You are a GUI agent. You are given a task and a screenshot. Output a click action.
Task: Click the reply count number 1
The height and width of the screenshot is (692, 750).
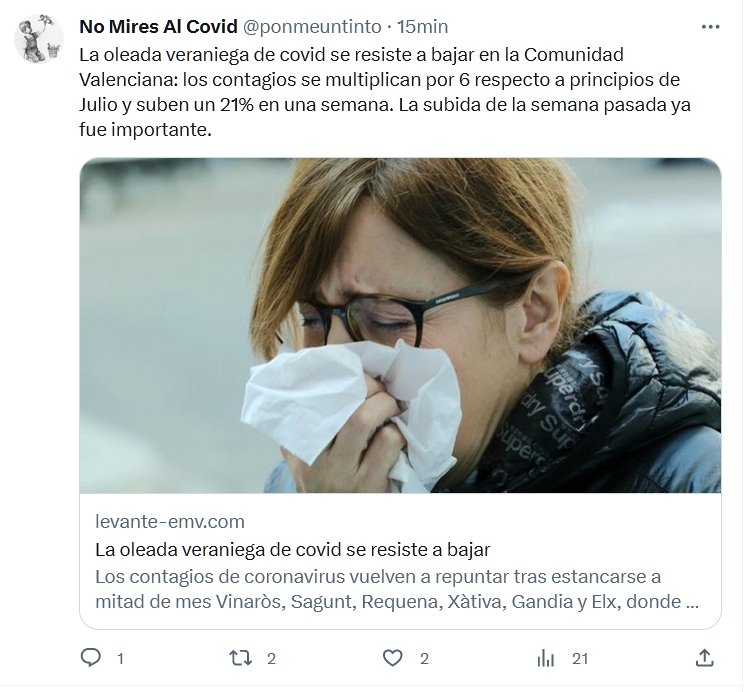[x=120, y=659]
